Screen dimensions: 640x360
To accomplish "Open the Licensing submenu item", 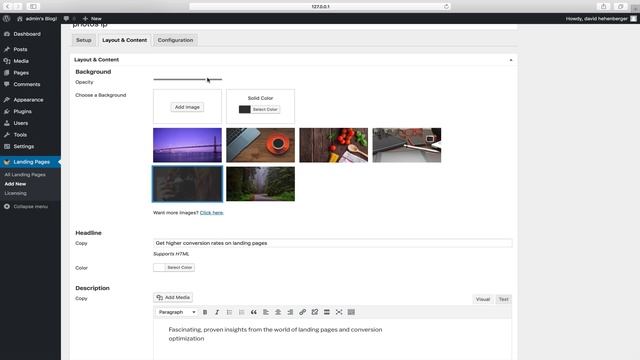I will (16, 193).
